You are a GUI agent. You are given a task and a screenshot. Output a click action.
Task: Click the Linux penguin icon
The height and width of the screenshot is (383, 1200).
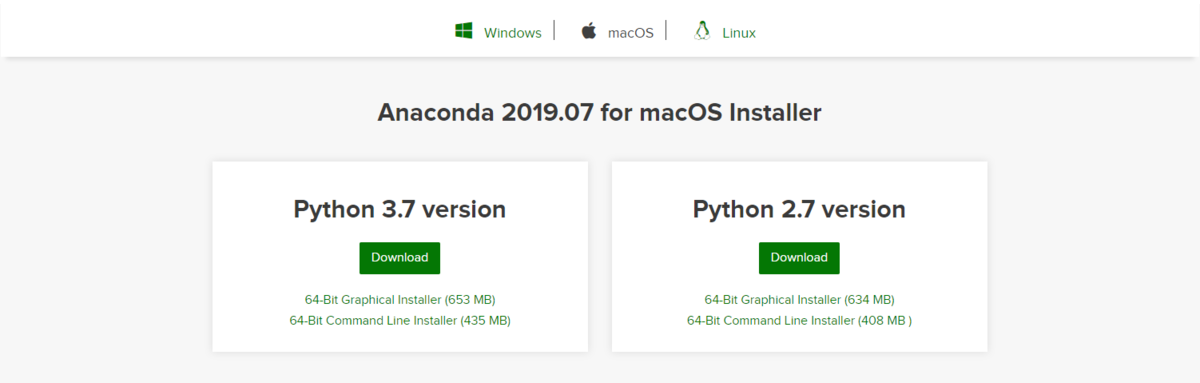click(702, 31)
